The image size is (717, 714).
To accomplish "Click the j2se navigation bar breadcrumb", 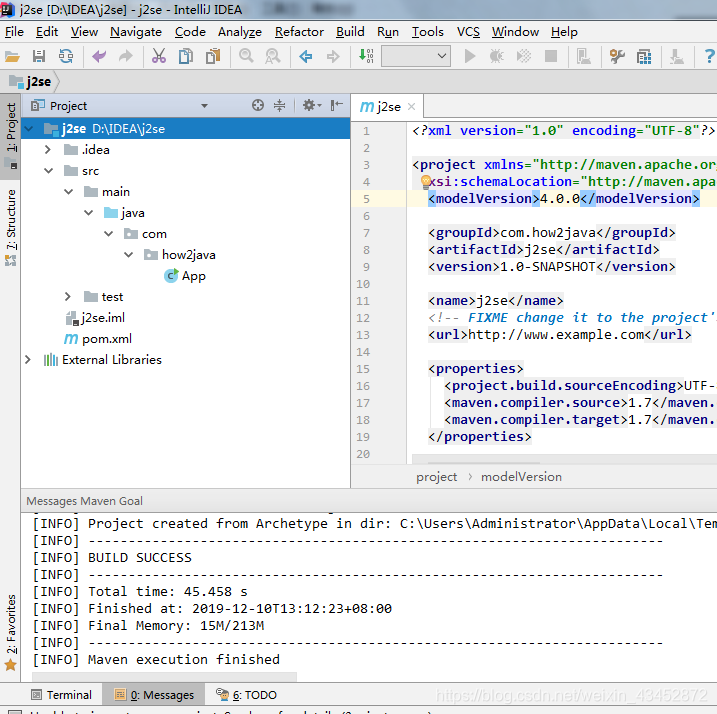I will point(31,81).
